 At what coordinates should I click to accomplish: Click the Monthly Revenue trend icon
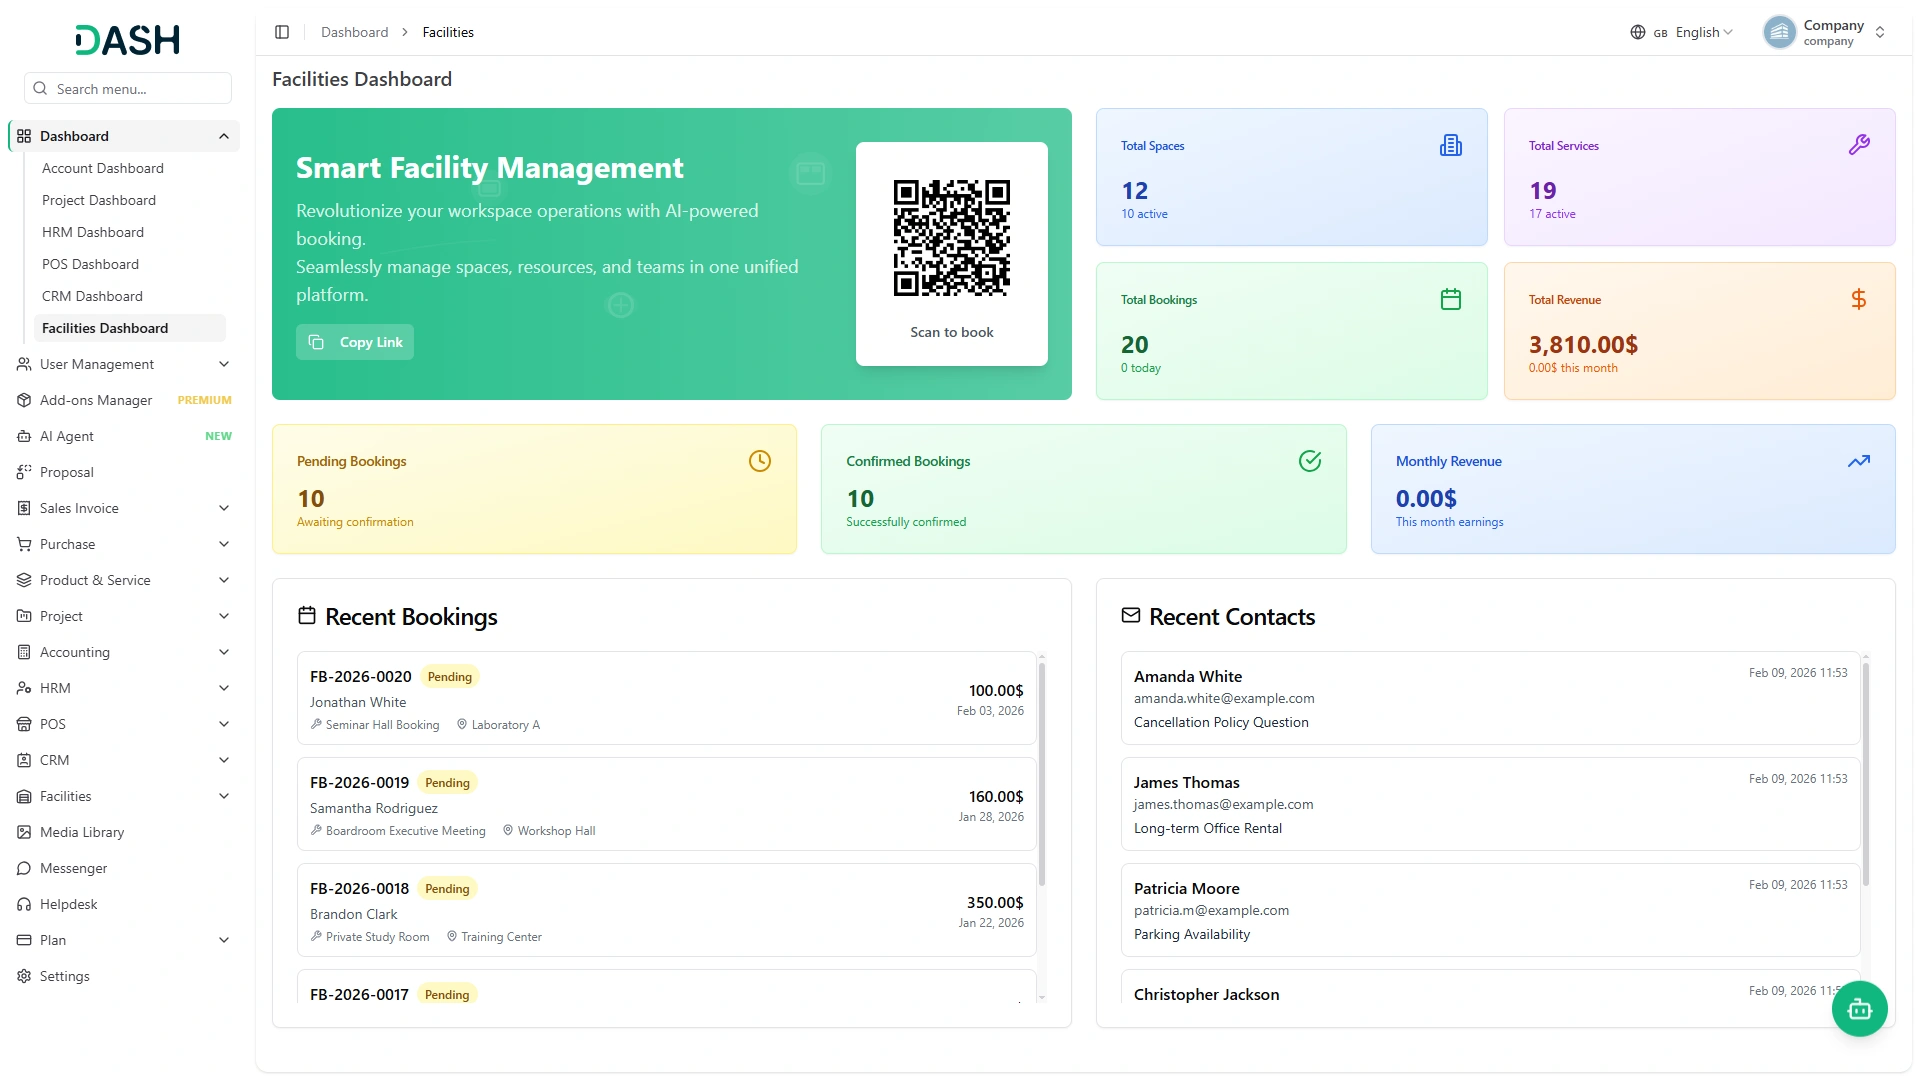point(1858,461)
